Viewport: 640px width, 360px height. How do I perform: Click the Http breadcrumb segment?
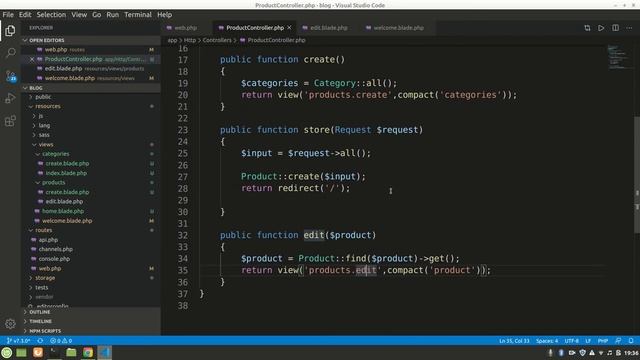(x=190, y=40)
